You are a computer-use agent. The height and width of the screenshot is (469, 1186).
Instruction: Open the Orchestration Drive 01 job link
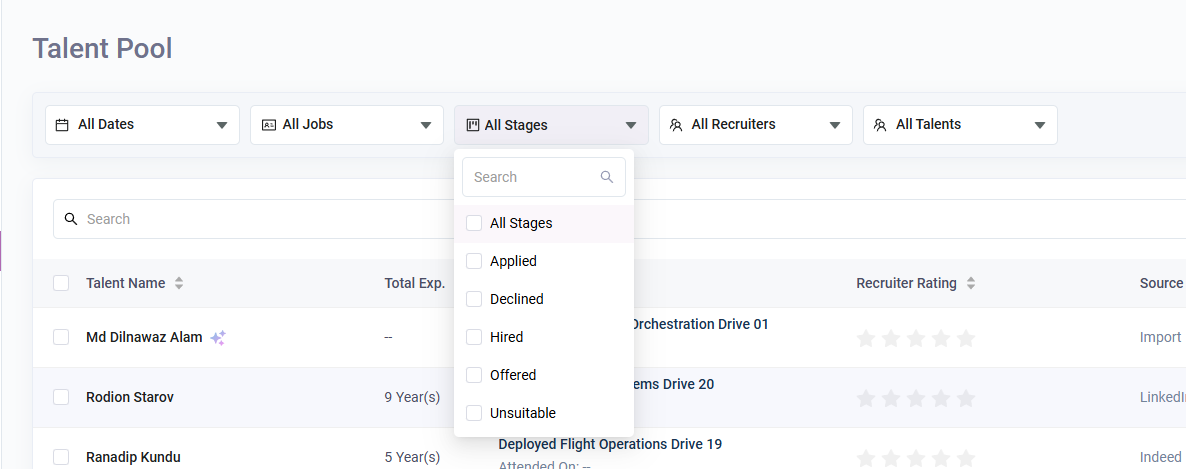pyautogui.click(x=701, y=324)
